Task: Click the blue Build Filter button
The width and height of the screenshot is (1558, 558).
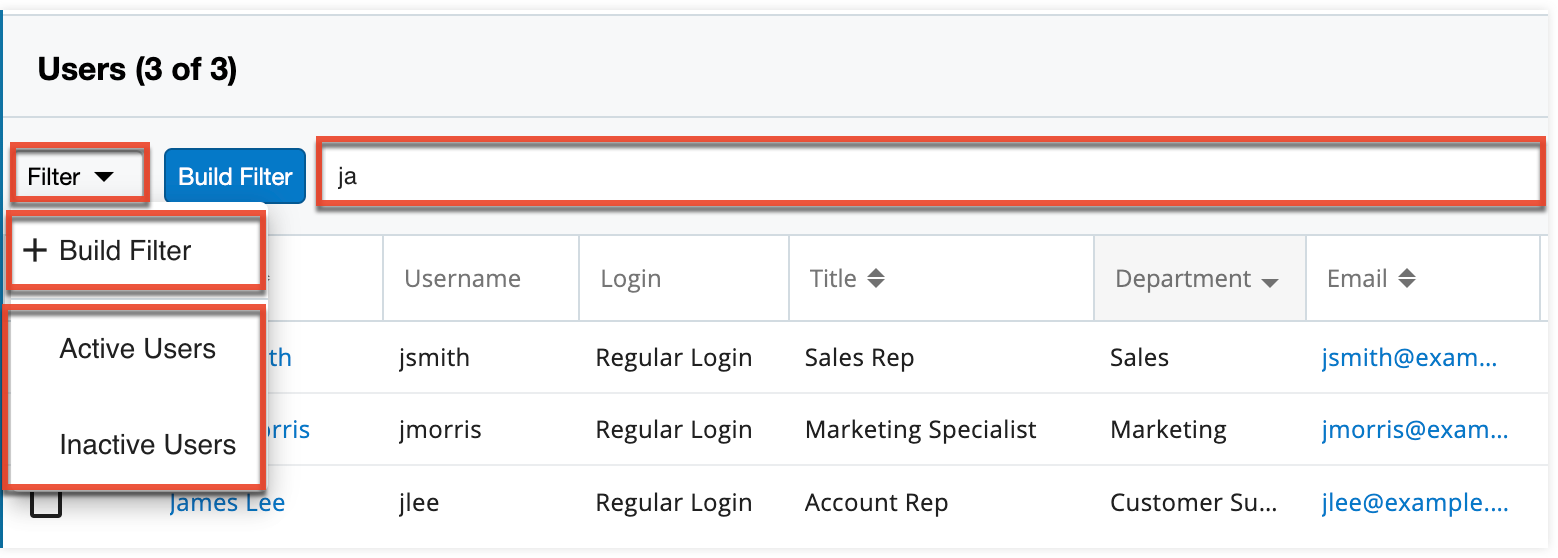Action: 235,177
